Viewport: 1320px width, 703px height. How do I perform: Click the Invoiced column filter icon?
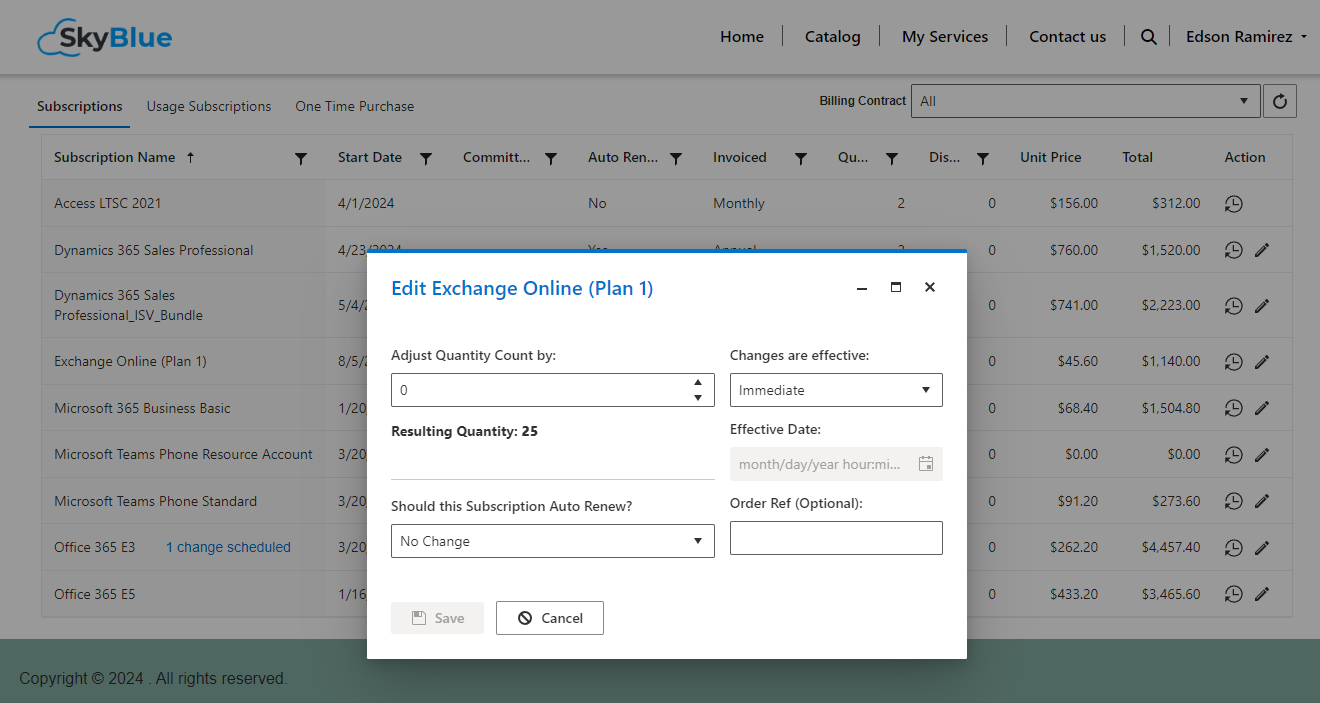[x=801, y=158]
